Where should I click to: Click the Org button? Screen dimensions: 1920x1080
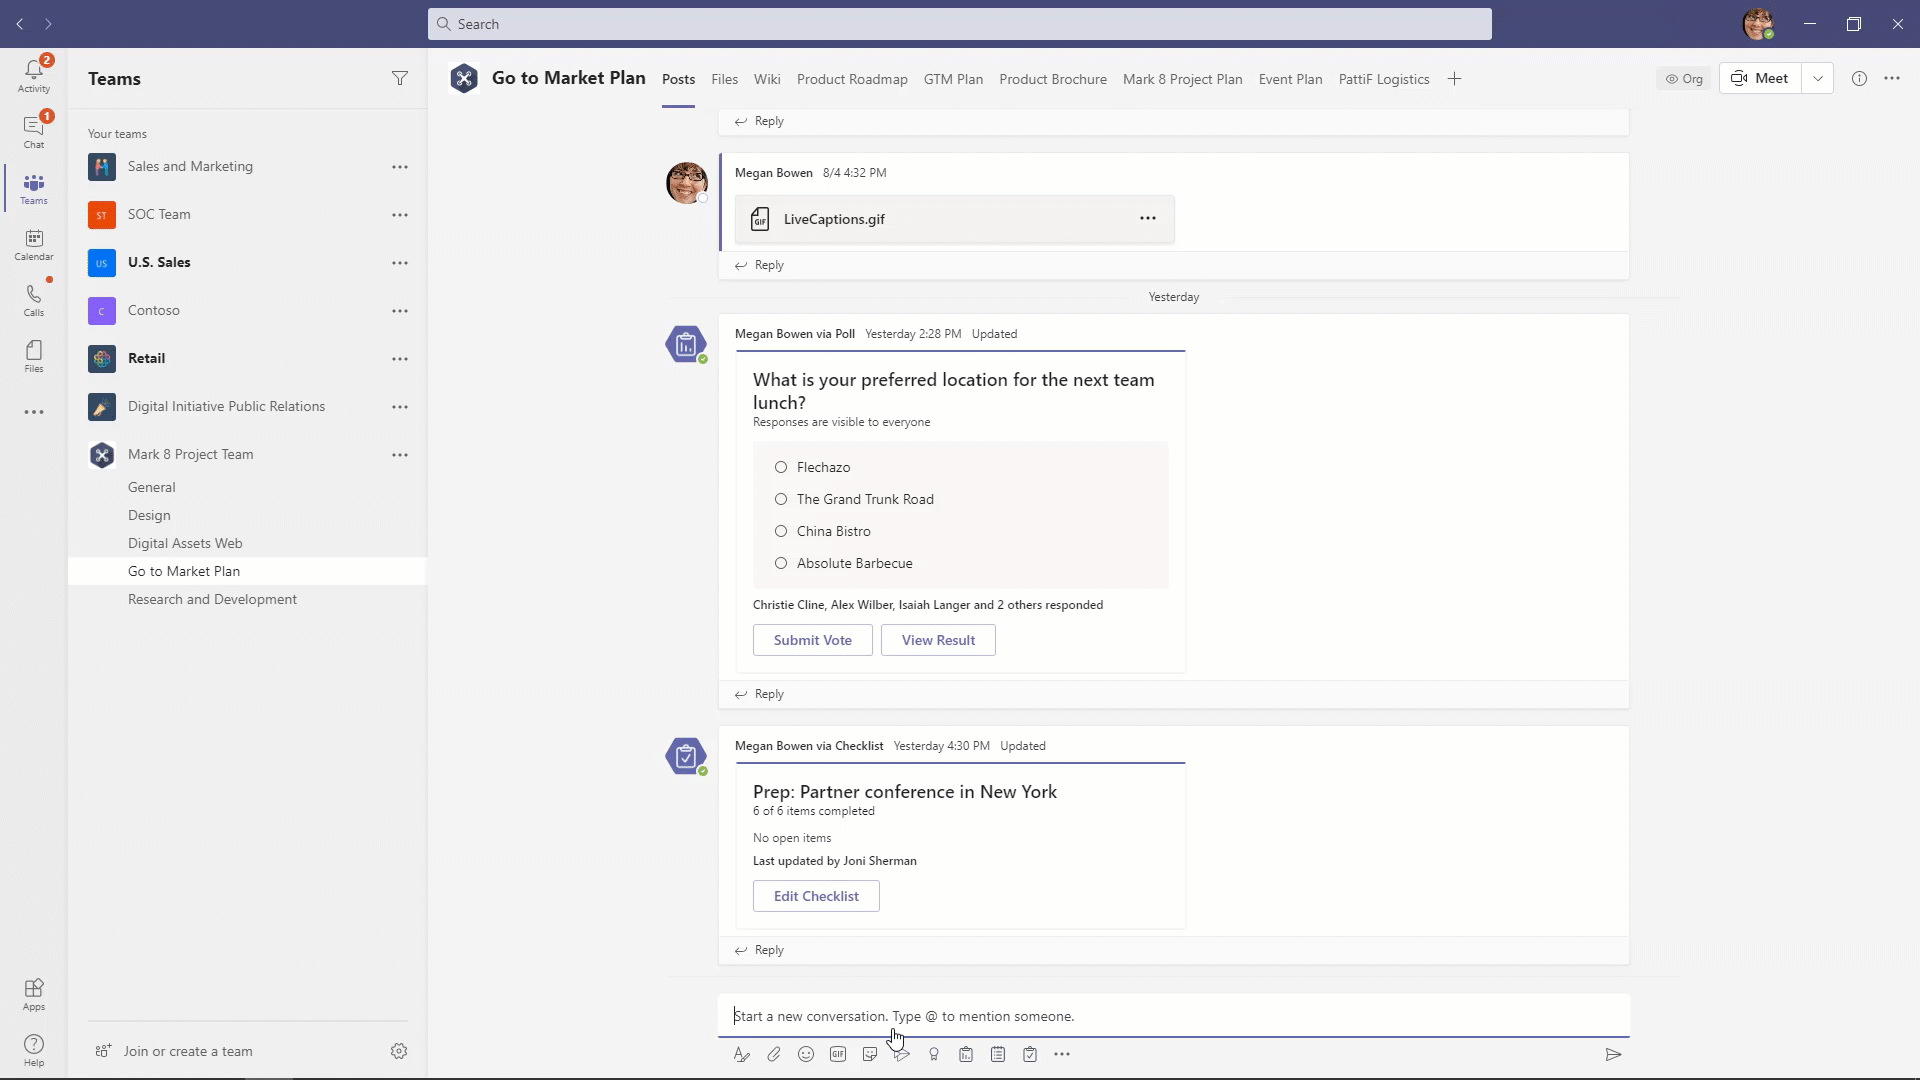[1684, 78]
